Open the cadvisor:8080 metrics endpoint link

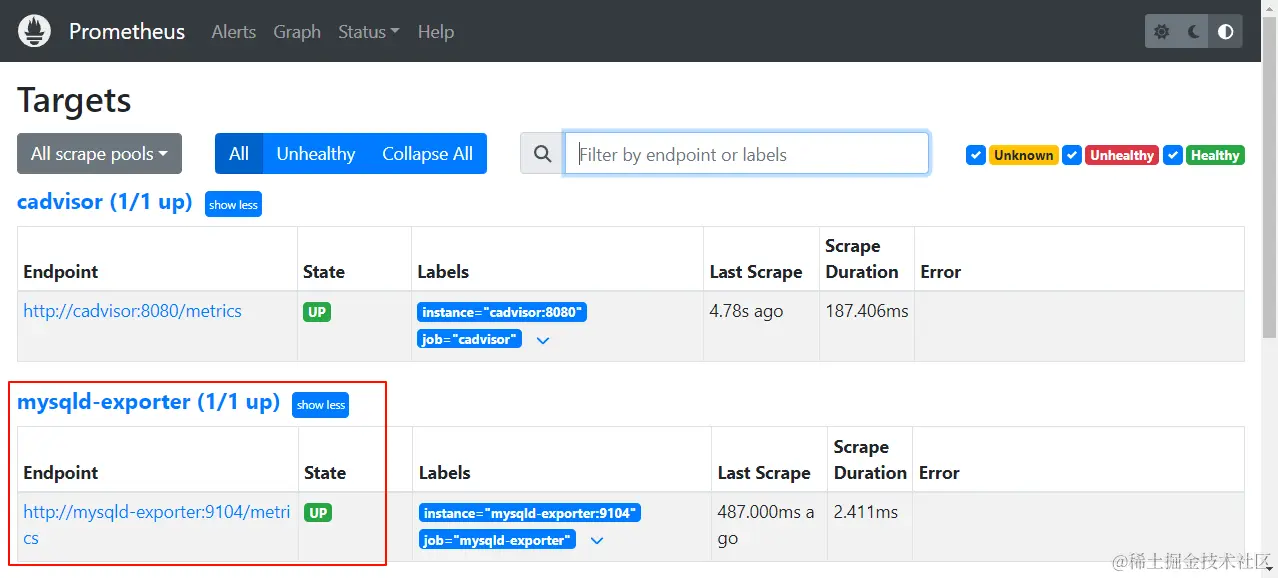[x=133, y=311]
